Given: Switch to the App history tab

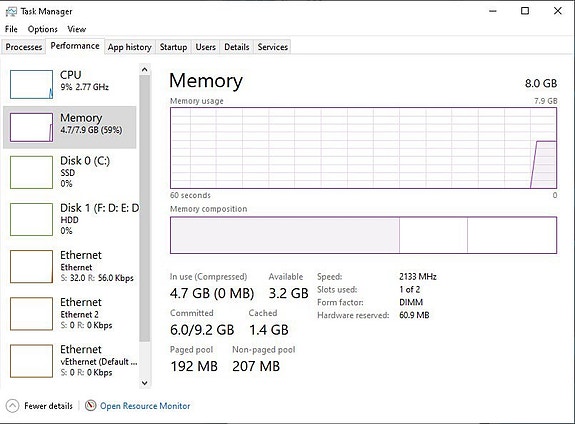Looking at the screenshot, I should 129,47.
